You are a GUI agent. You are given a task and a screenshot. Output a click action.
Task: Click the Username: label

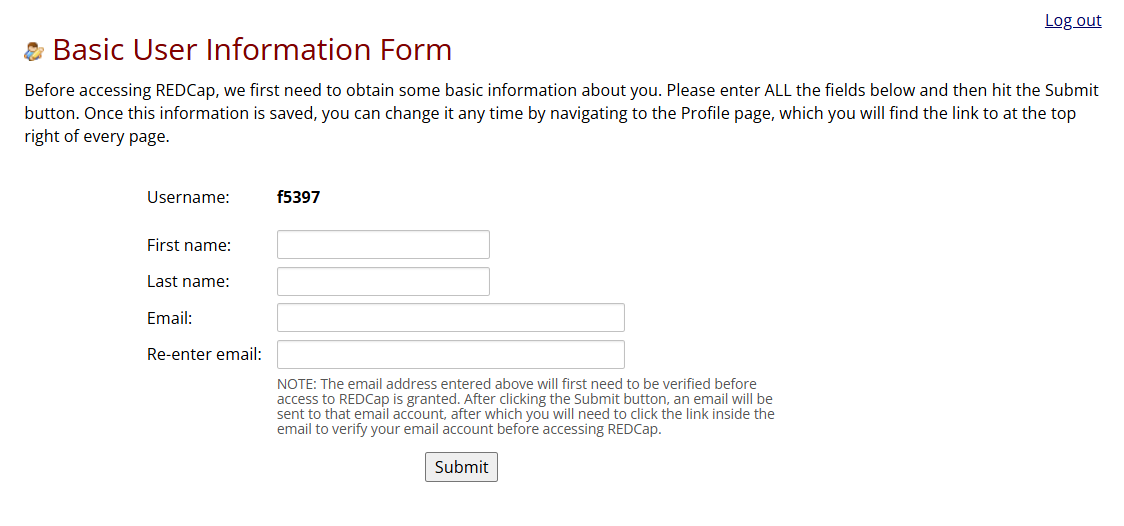click(x=188, y=197)
